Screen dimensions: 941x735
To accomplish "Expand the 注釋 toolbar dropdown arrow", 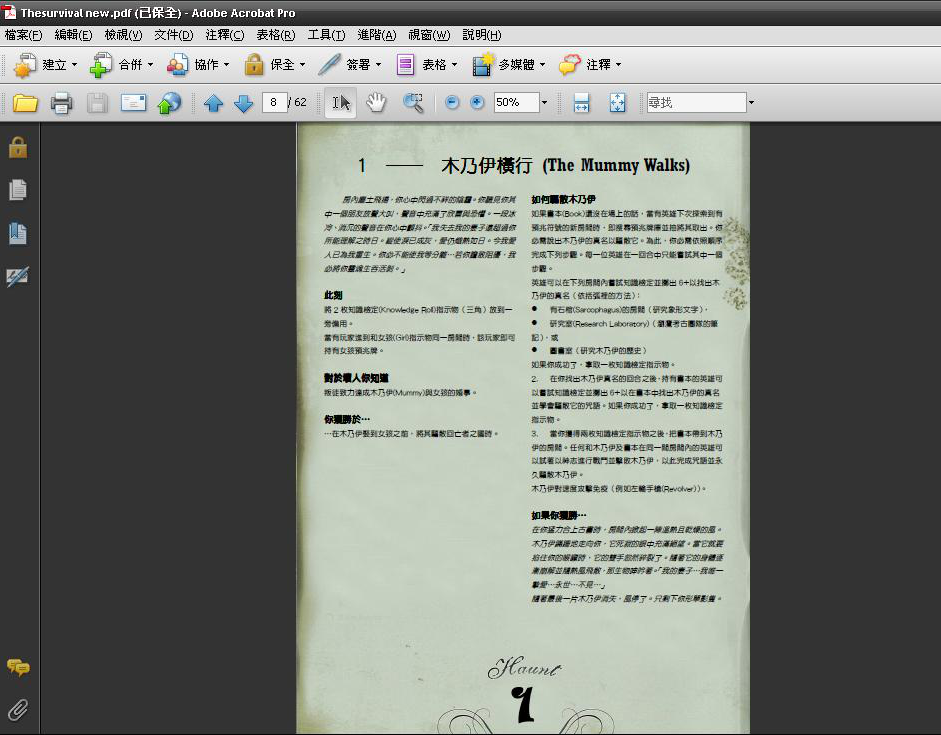I will point(618,64).
